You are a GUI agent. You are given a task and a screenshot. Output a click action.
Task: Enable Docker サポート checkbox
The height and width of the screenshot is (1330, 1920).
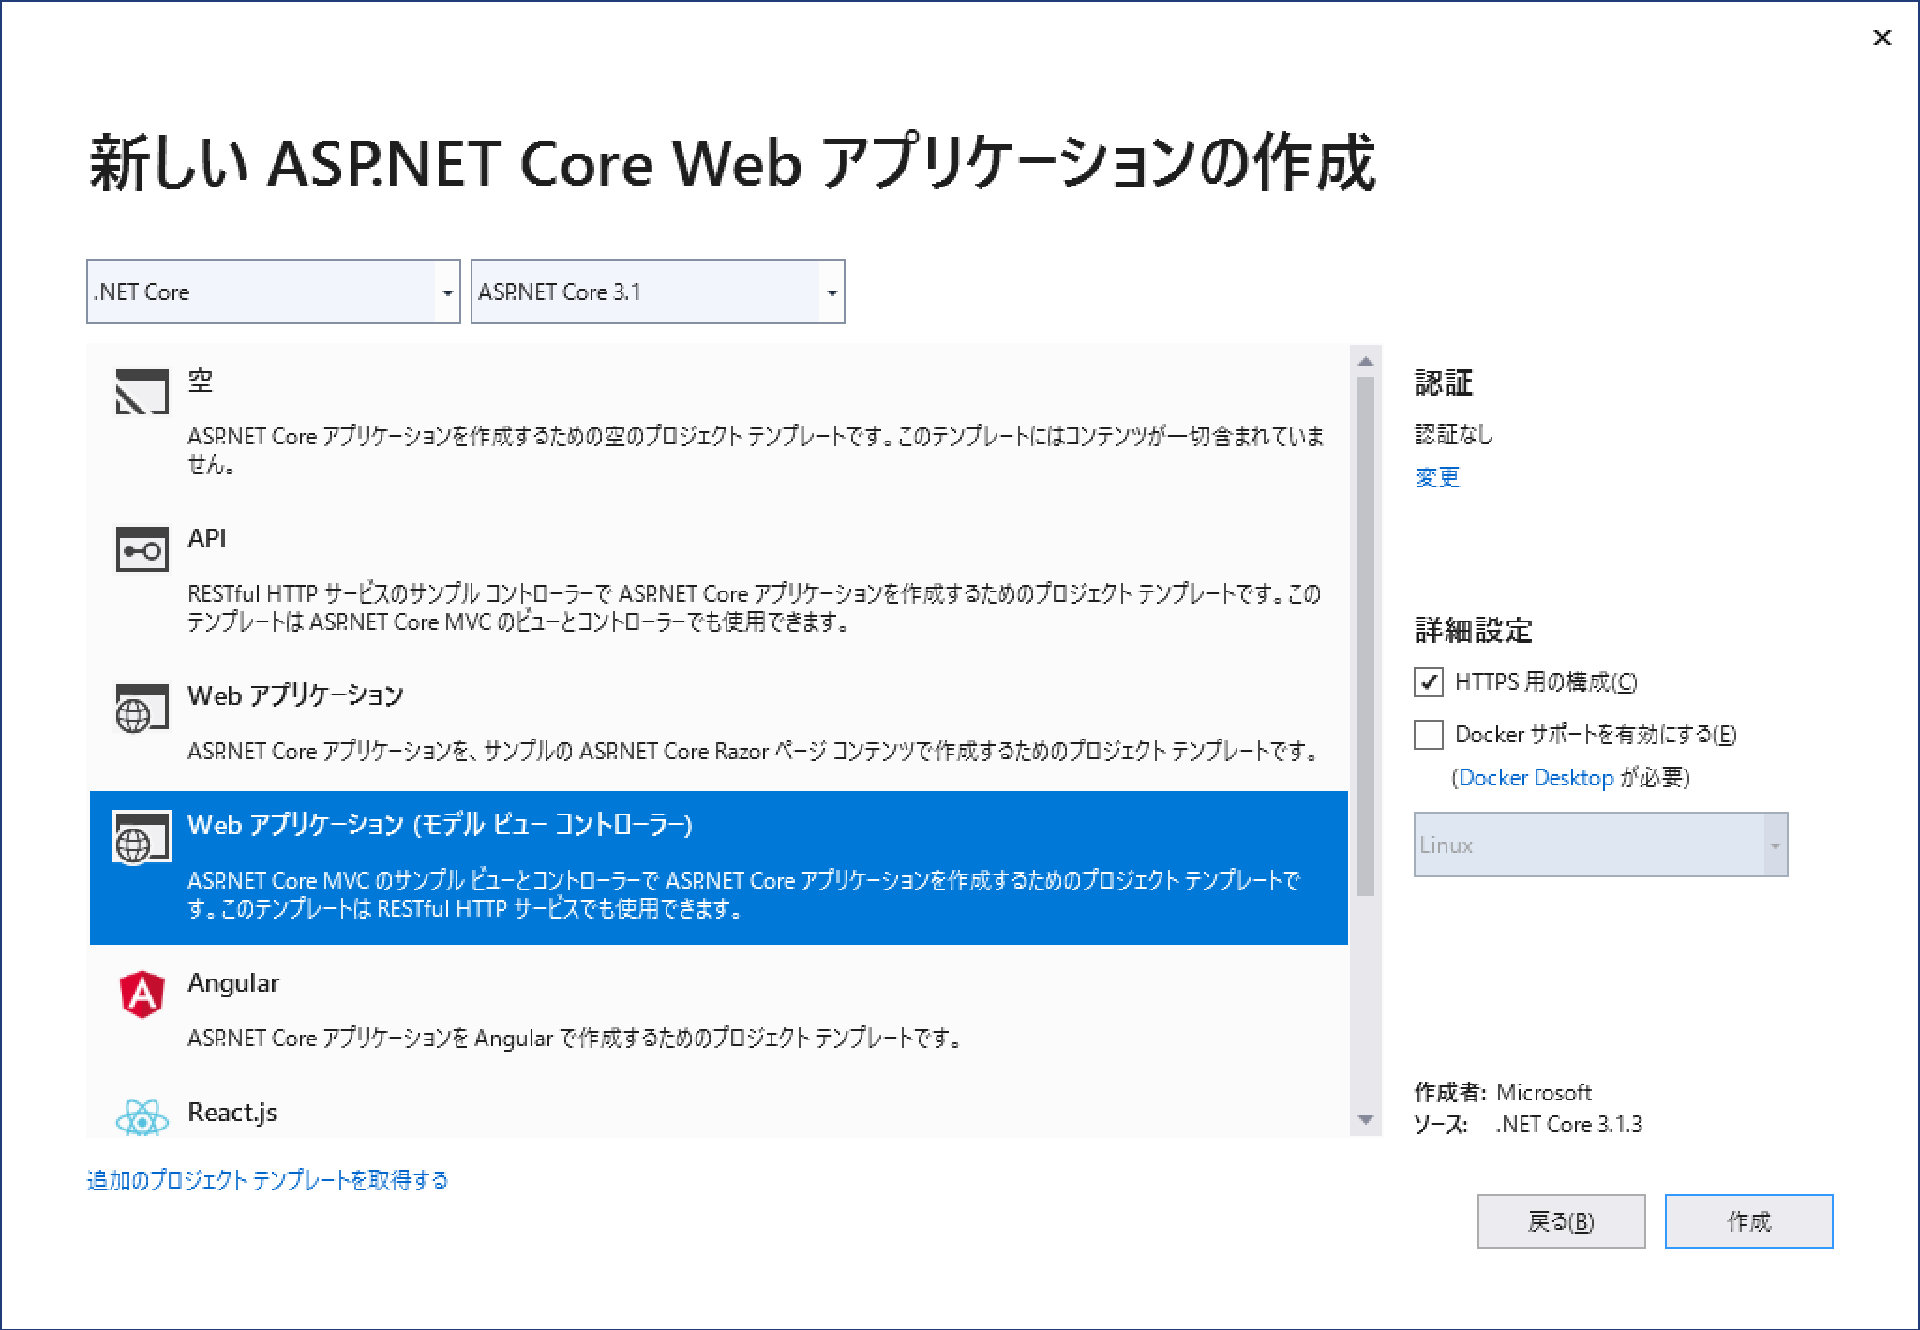1428,734
